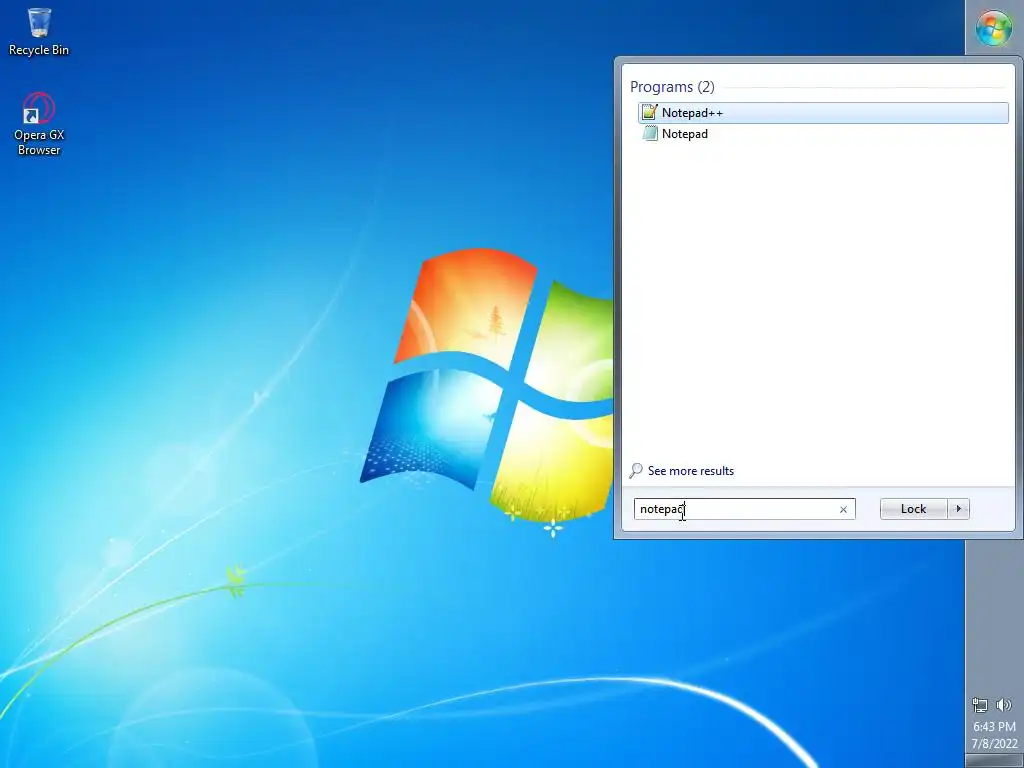Screen dimensions: 1024x768
Task: Open the Recycle Bin desktop icon
Action: (39, 31)
